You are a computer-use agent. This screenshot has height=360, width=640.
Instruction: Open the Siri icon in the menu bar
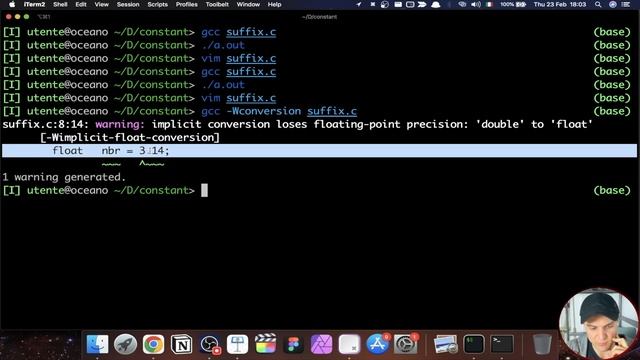click(x=613, y=4)
